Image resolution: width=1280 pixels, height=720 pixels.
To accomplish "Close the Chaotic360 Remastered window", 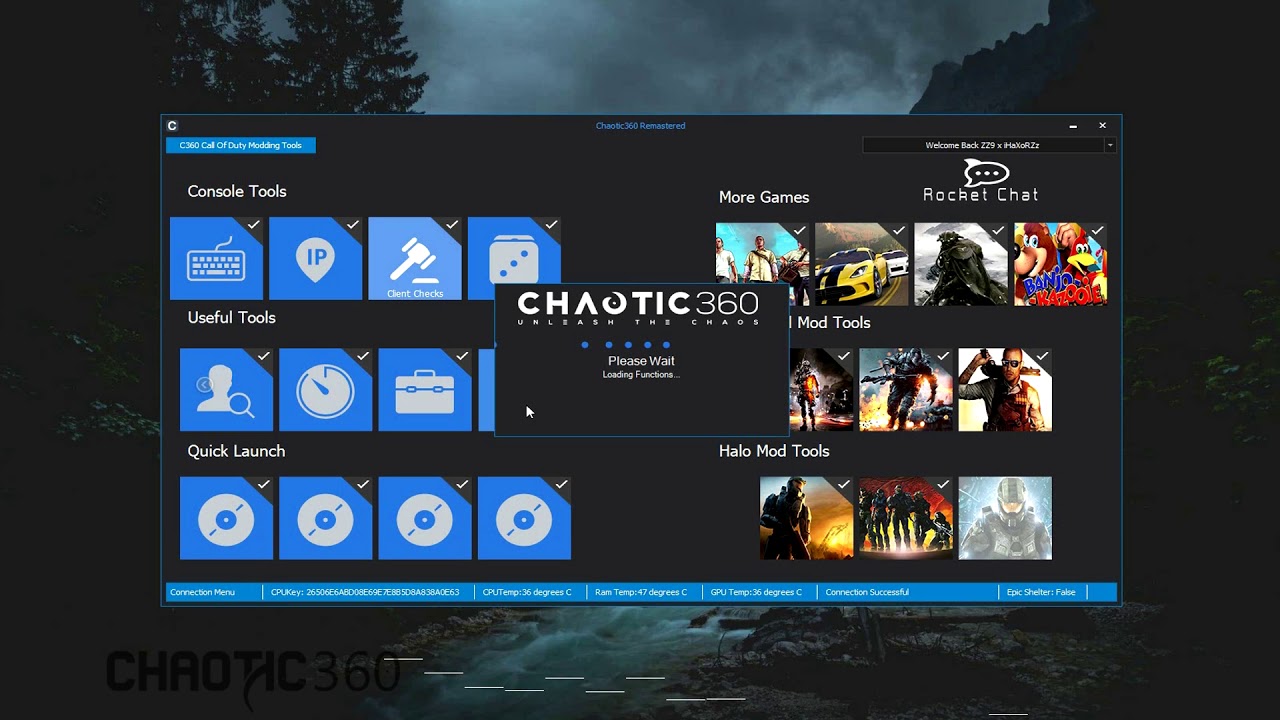I will 1103,126.
